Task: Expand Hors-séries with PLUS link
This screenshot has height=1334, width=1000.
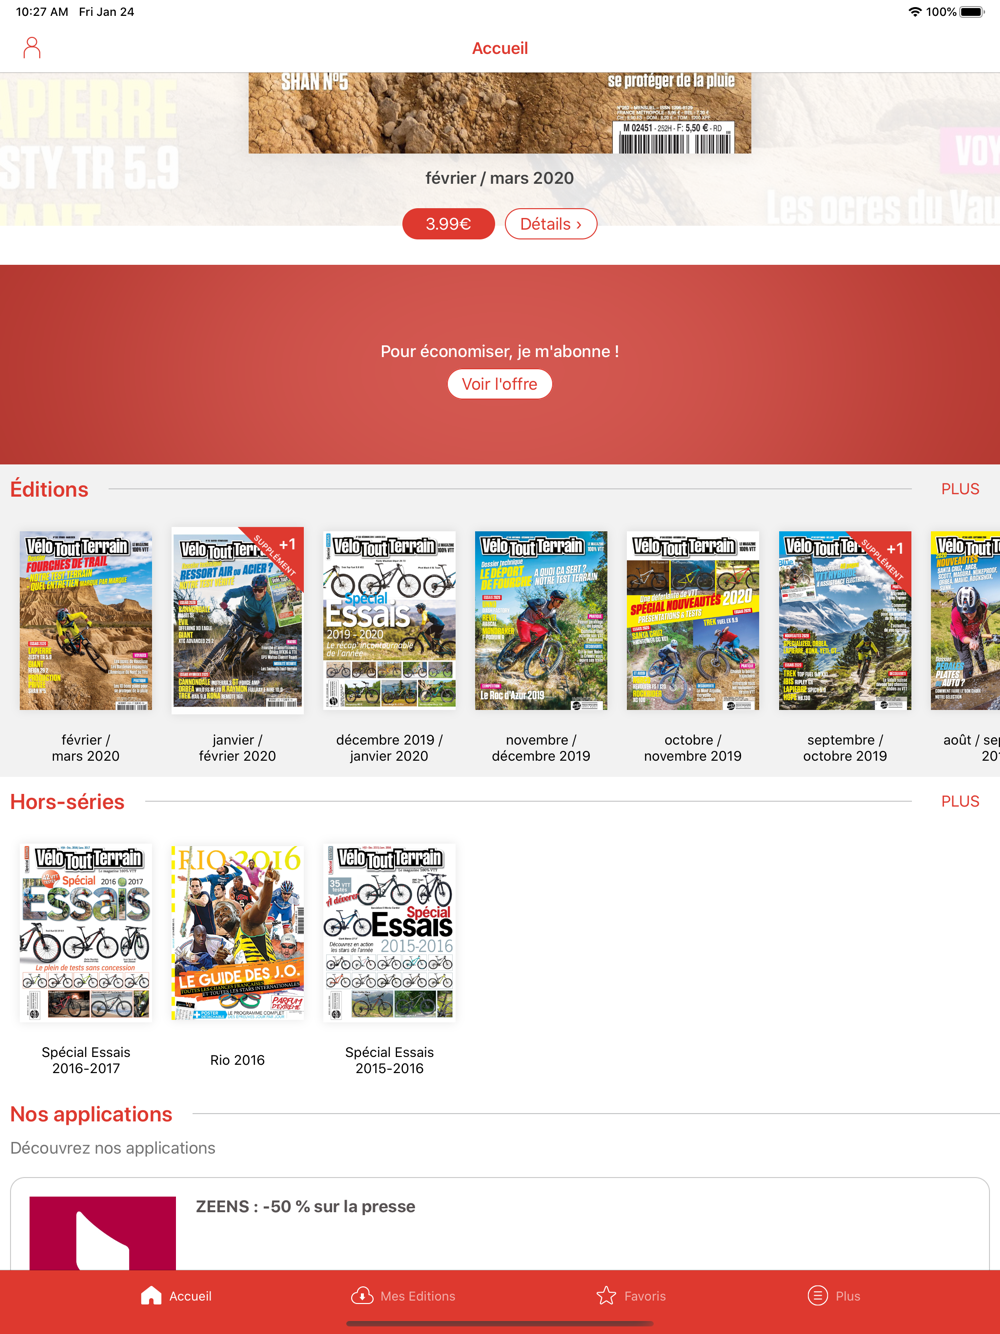Action: [960, 801]
